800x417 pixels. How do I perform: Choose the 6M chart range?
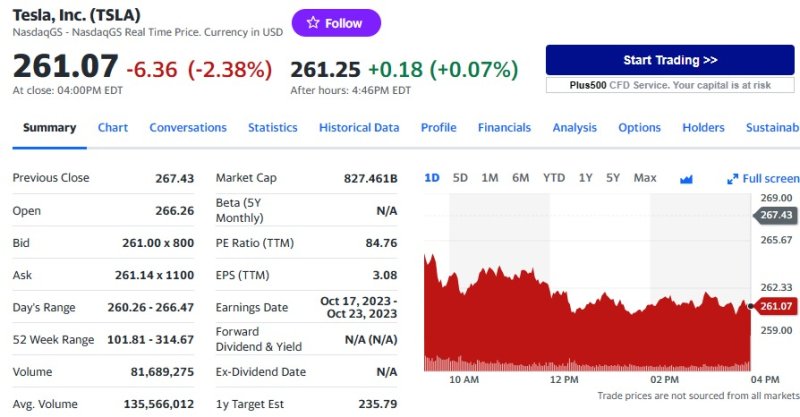521,178
